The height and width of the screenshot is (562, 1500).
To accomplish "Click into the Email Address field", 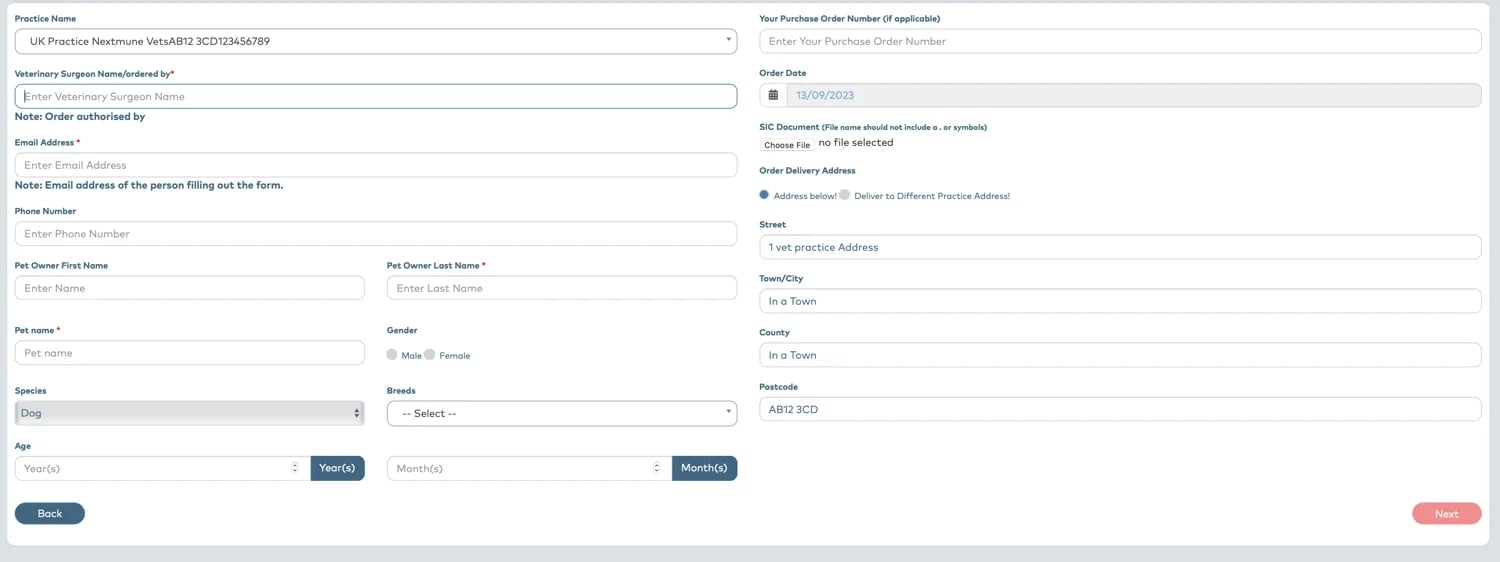I will (376, 165).
